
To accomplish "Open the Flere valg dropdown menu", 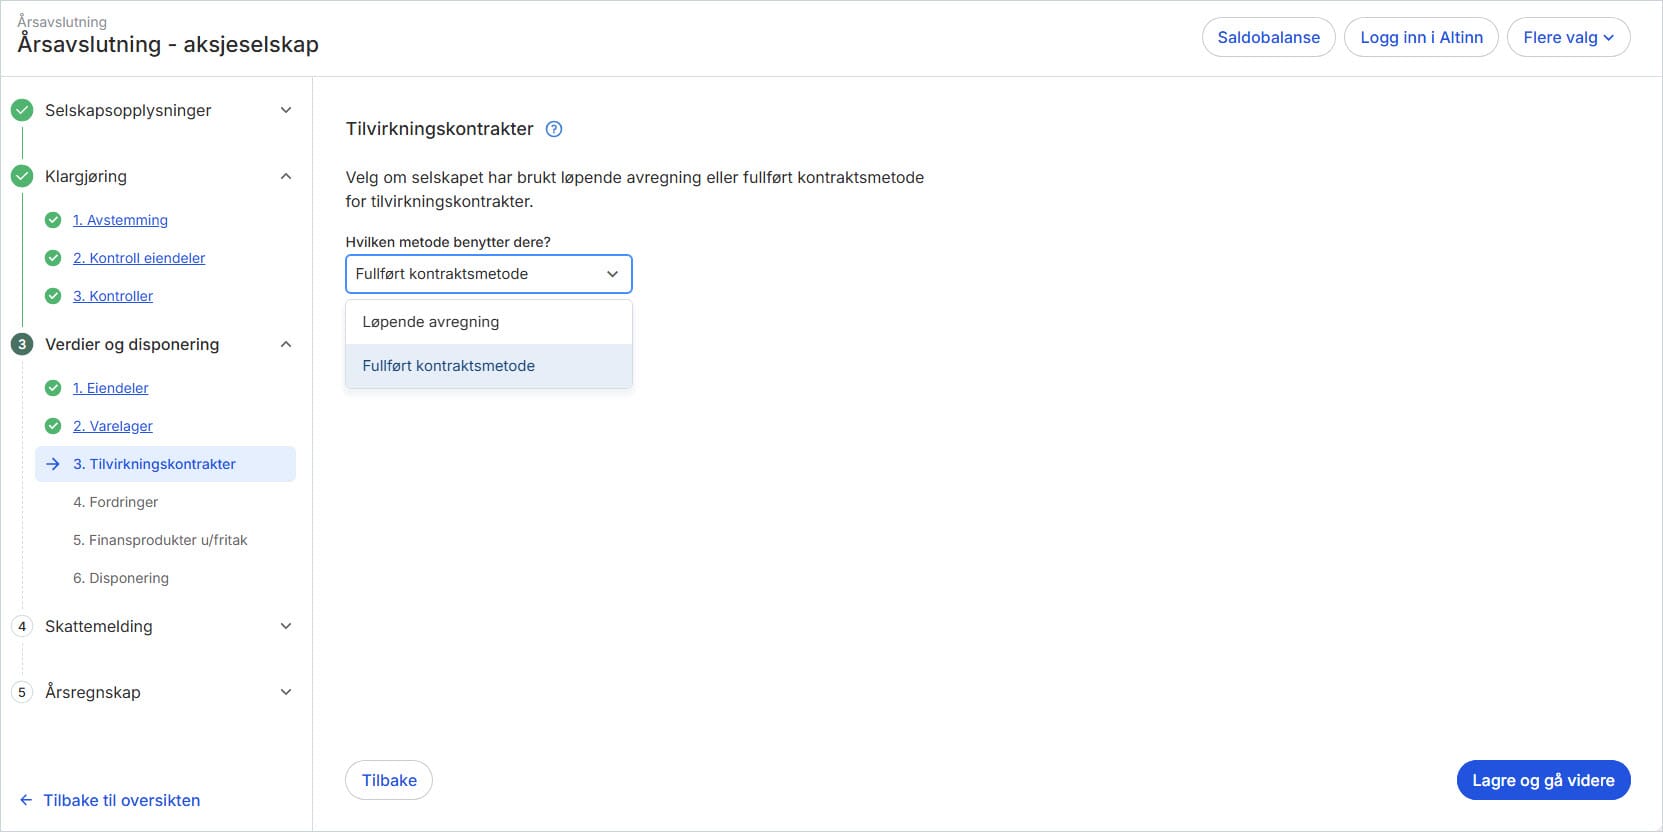I will coord(1567,37).
